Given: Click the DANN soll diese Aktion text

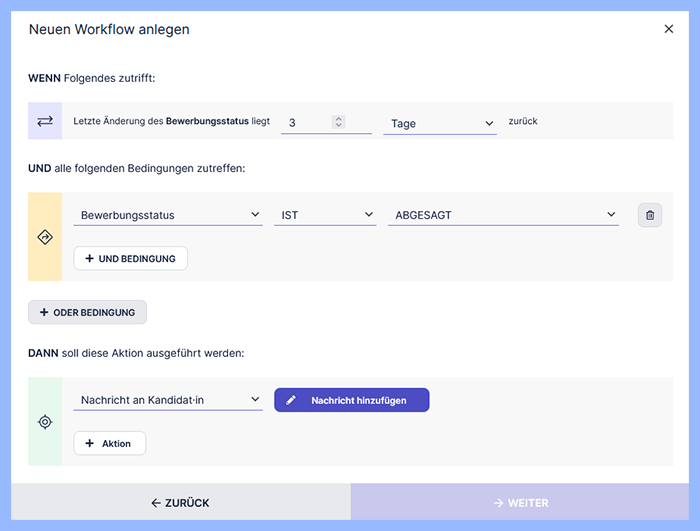Looking at the screenshot, I should [x=136, y=353].
